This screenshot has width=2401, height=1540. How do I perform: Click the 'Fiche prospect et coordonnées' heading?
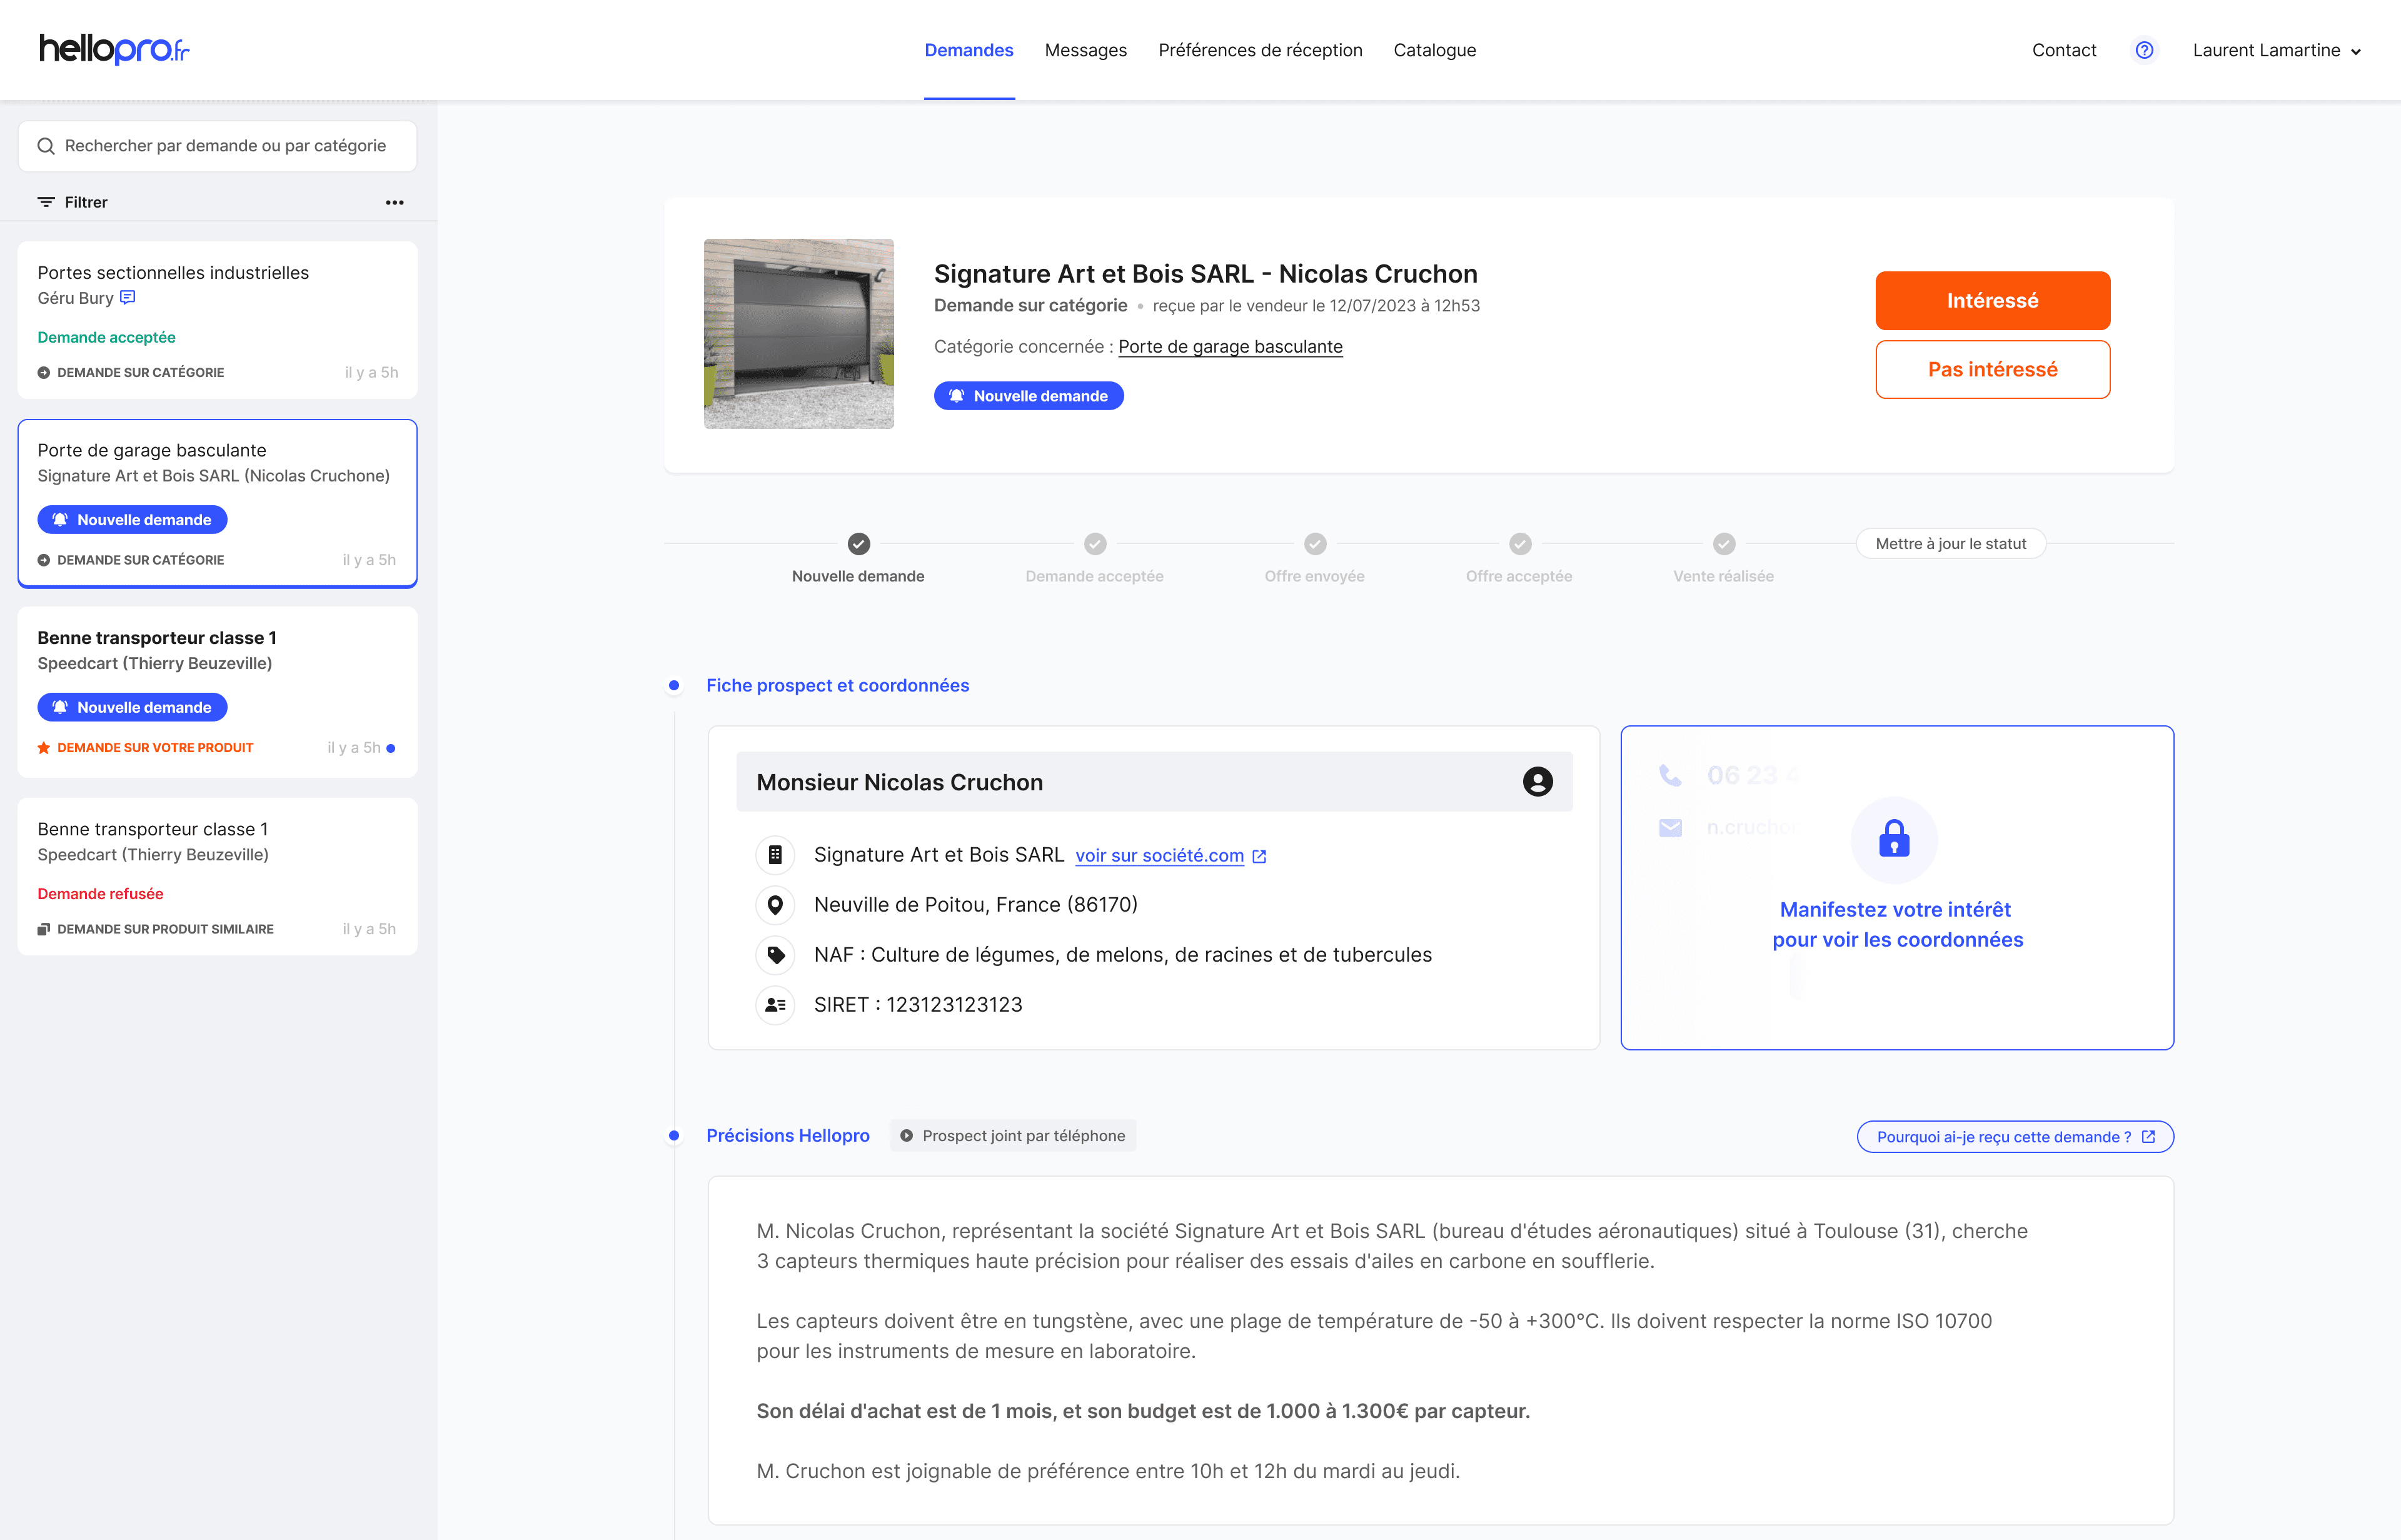(x=837, y=685)
